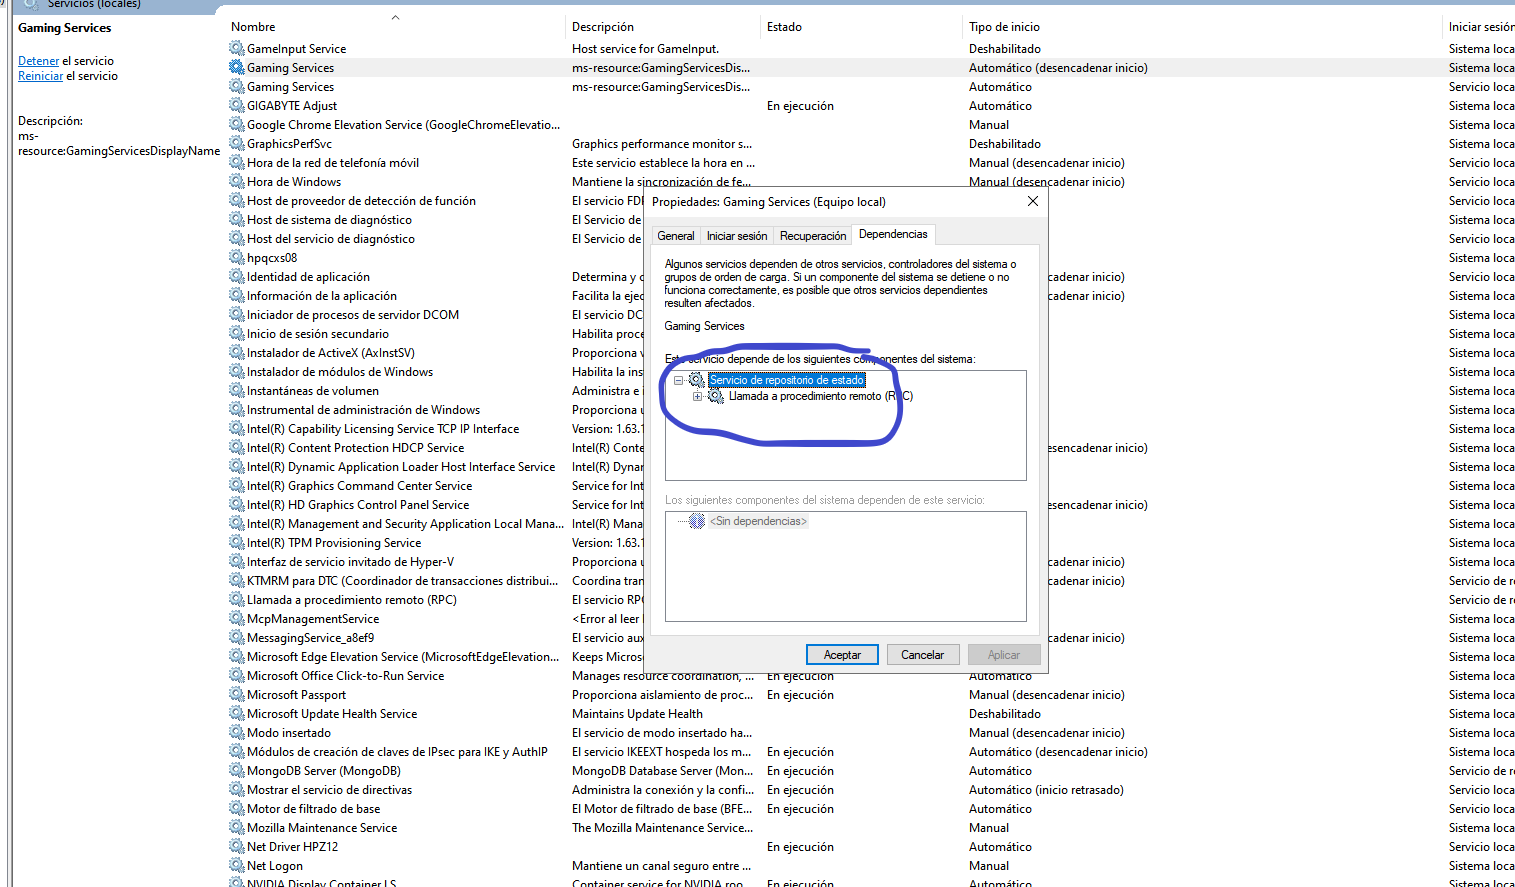Select the Microsoft Passport service icon
The width and height of the screenshot is (1515, 887).
click(237, 695)
